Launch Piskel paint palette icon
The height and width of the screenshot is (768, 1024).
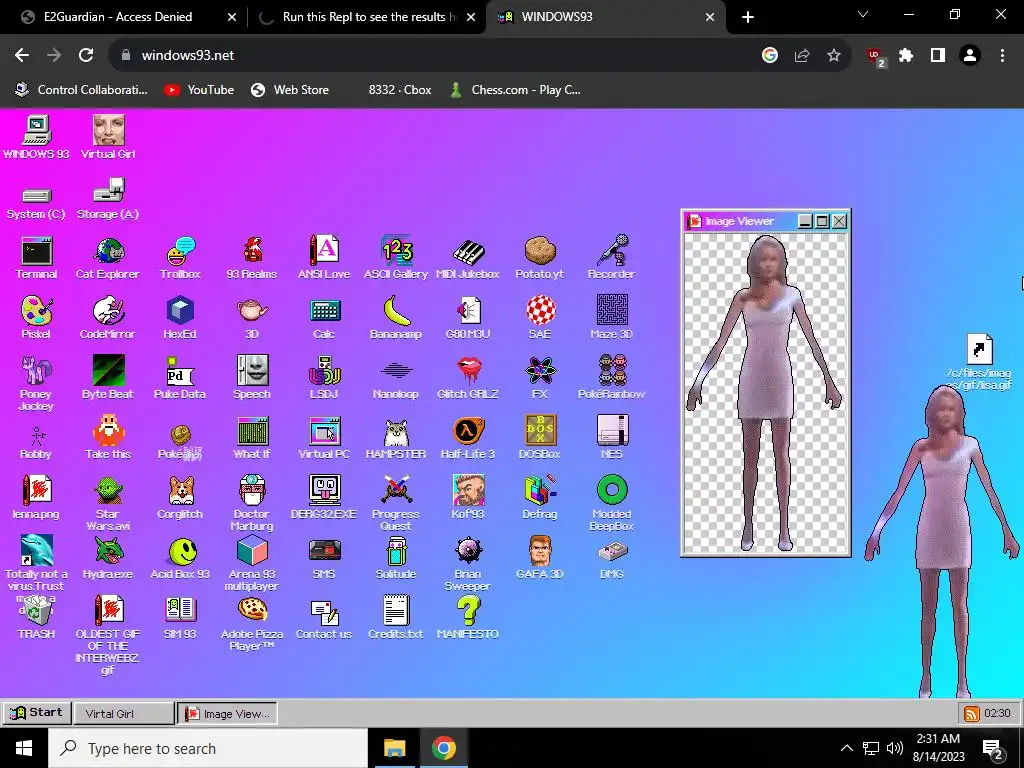tap(36, 317)
